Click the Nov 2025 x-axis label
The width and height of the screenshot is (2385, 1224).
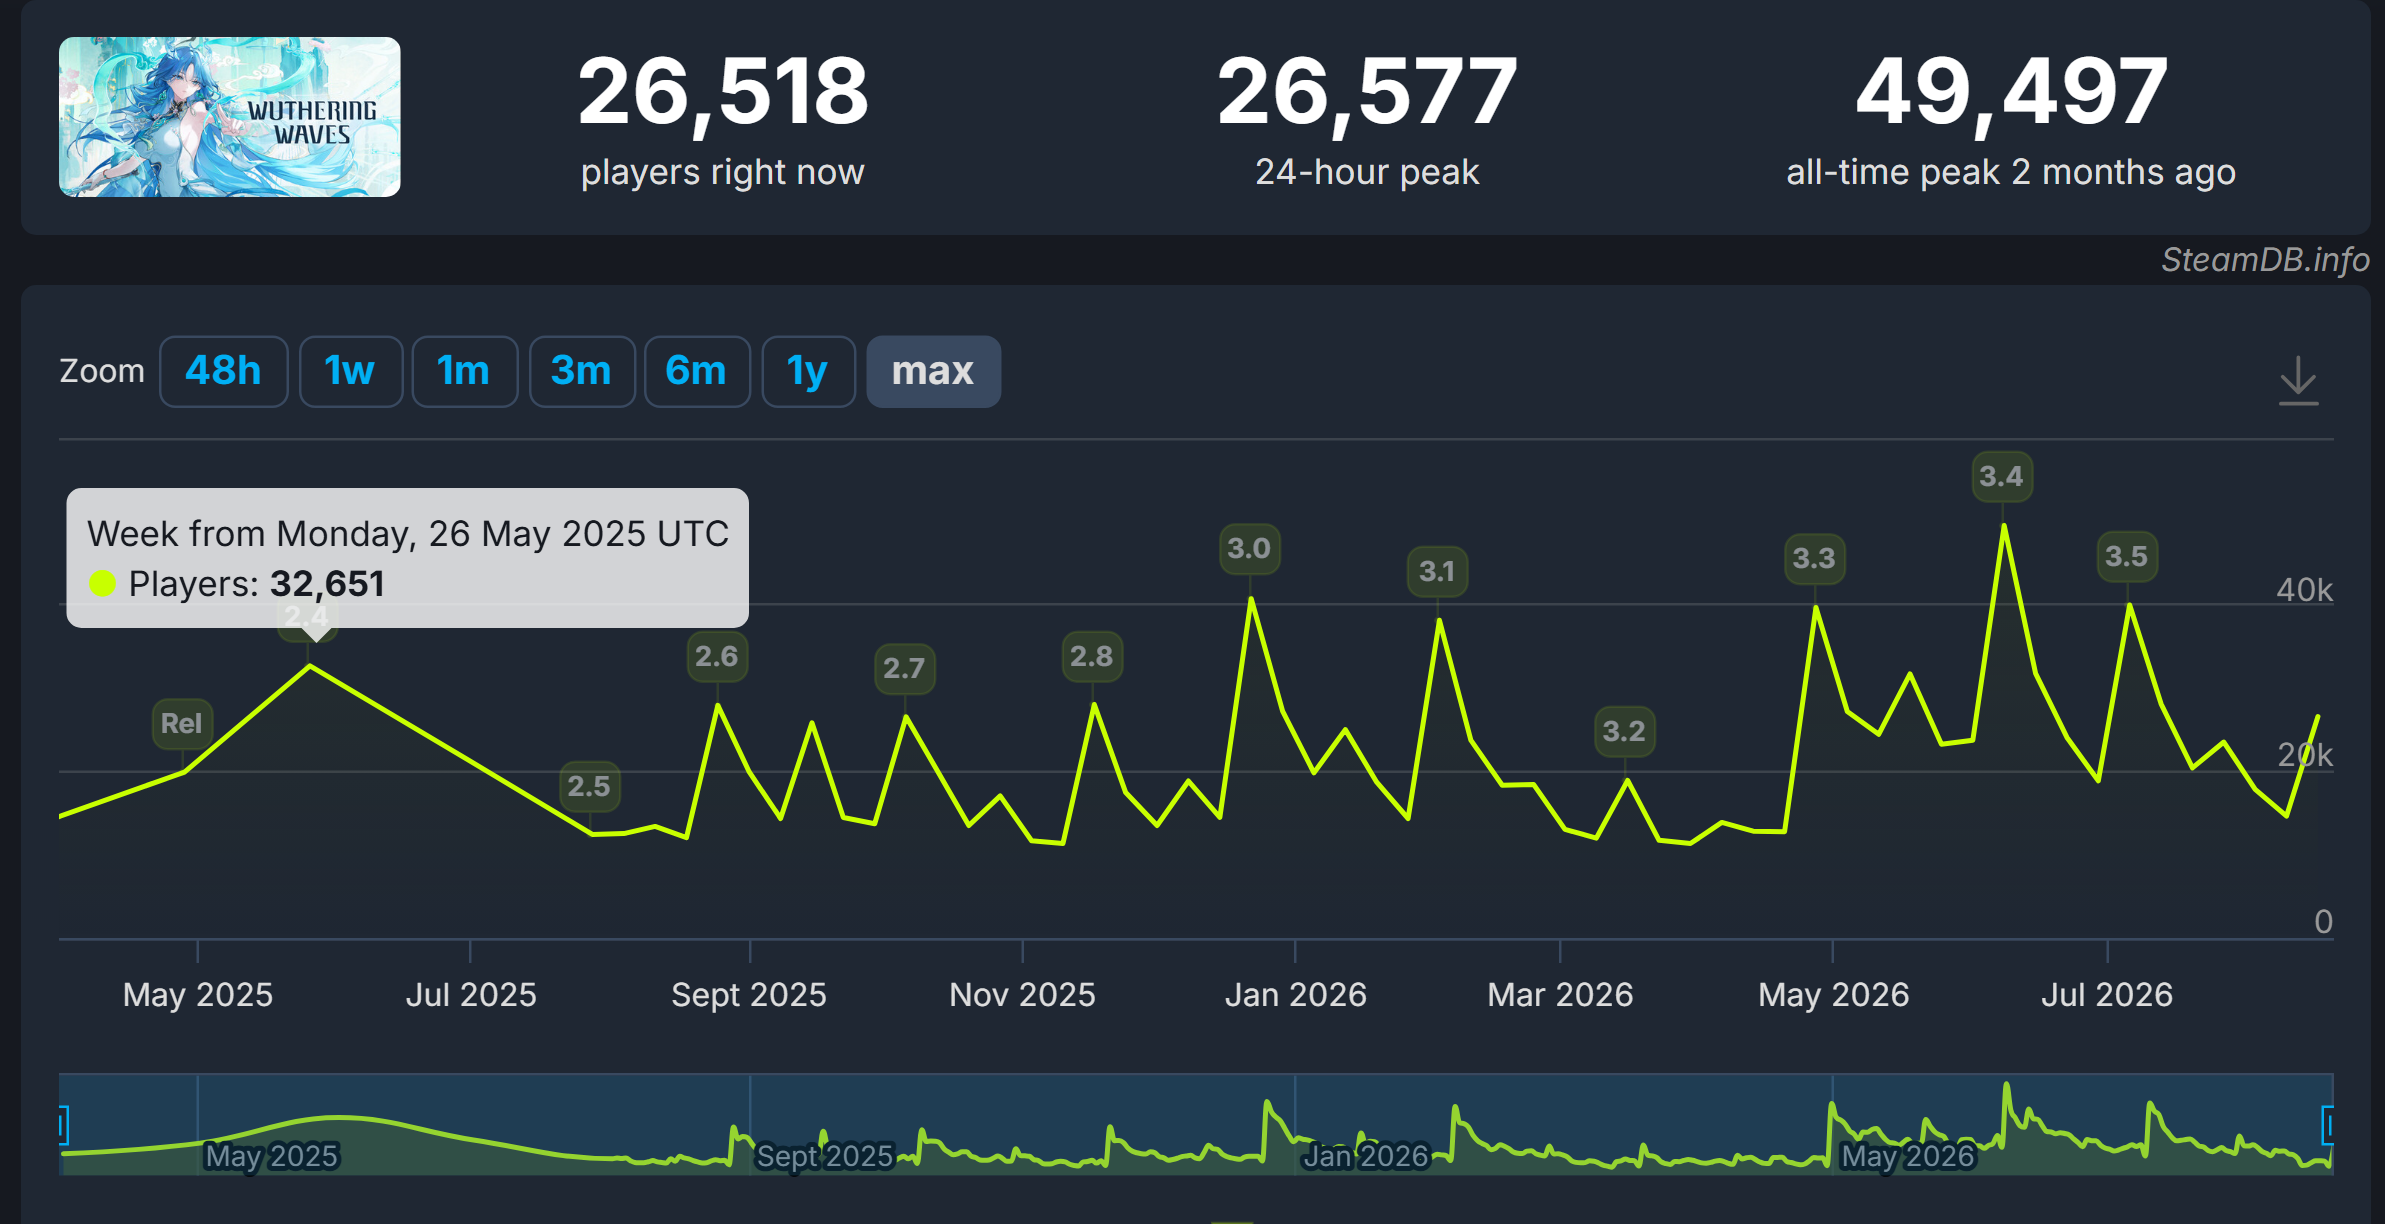1022,995
